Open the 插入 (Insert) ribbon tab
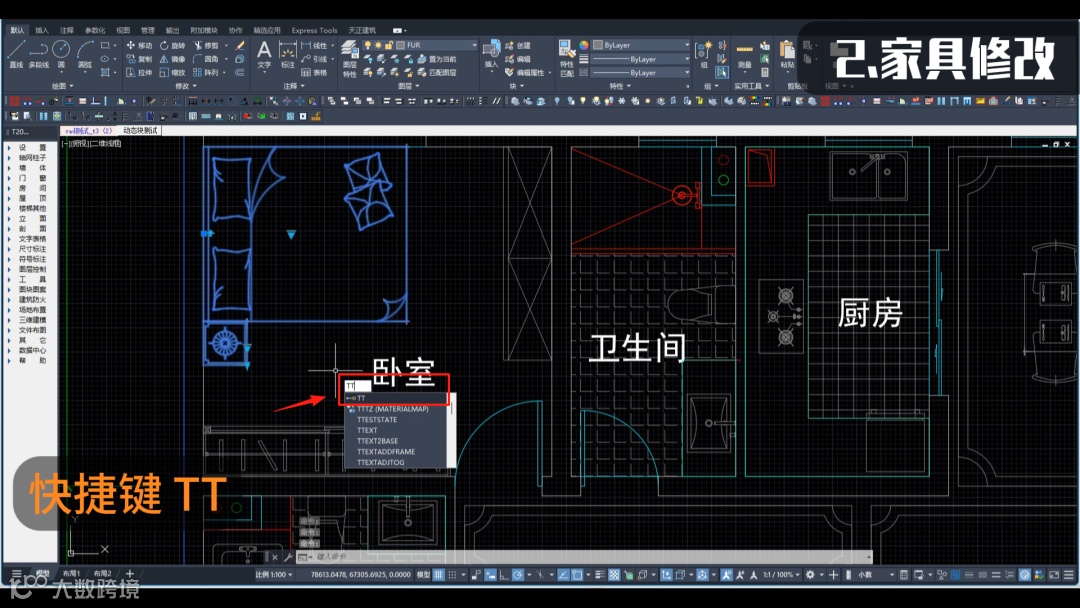1080x608 pixels. (x=41, y=30)
